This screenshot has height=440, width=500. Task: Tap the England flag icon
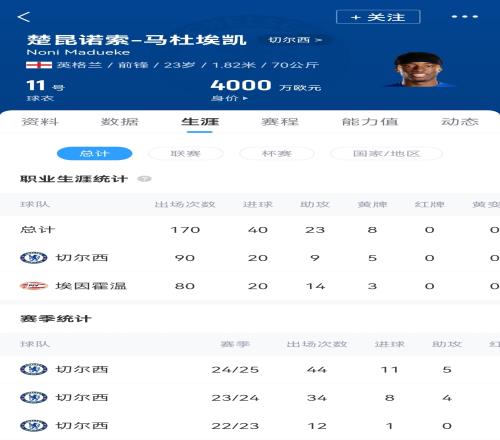pyautogui.click(x=39, y=65)
